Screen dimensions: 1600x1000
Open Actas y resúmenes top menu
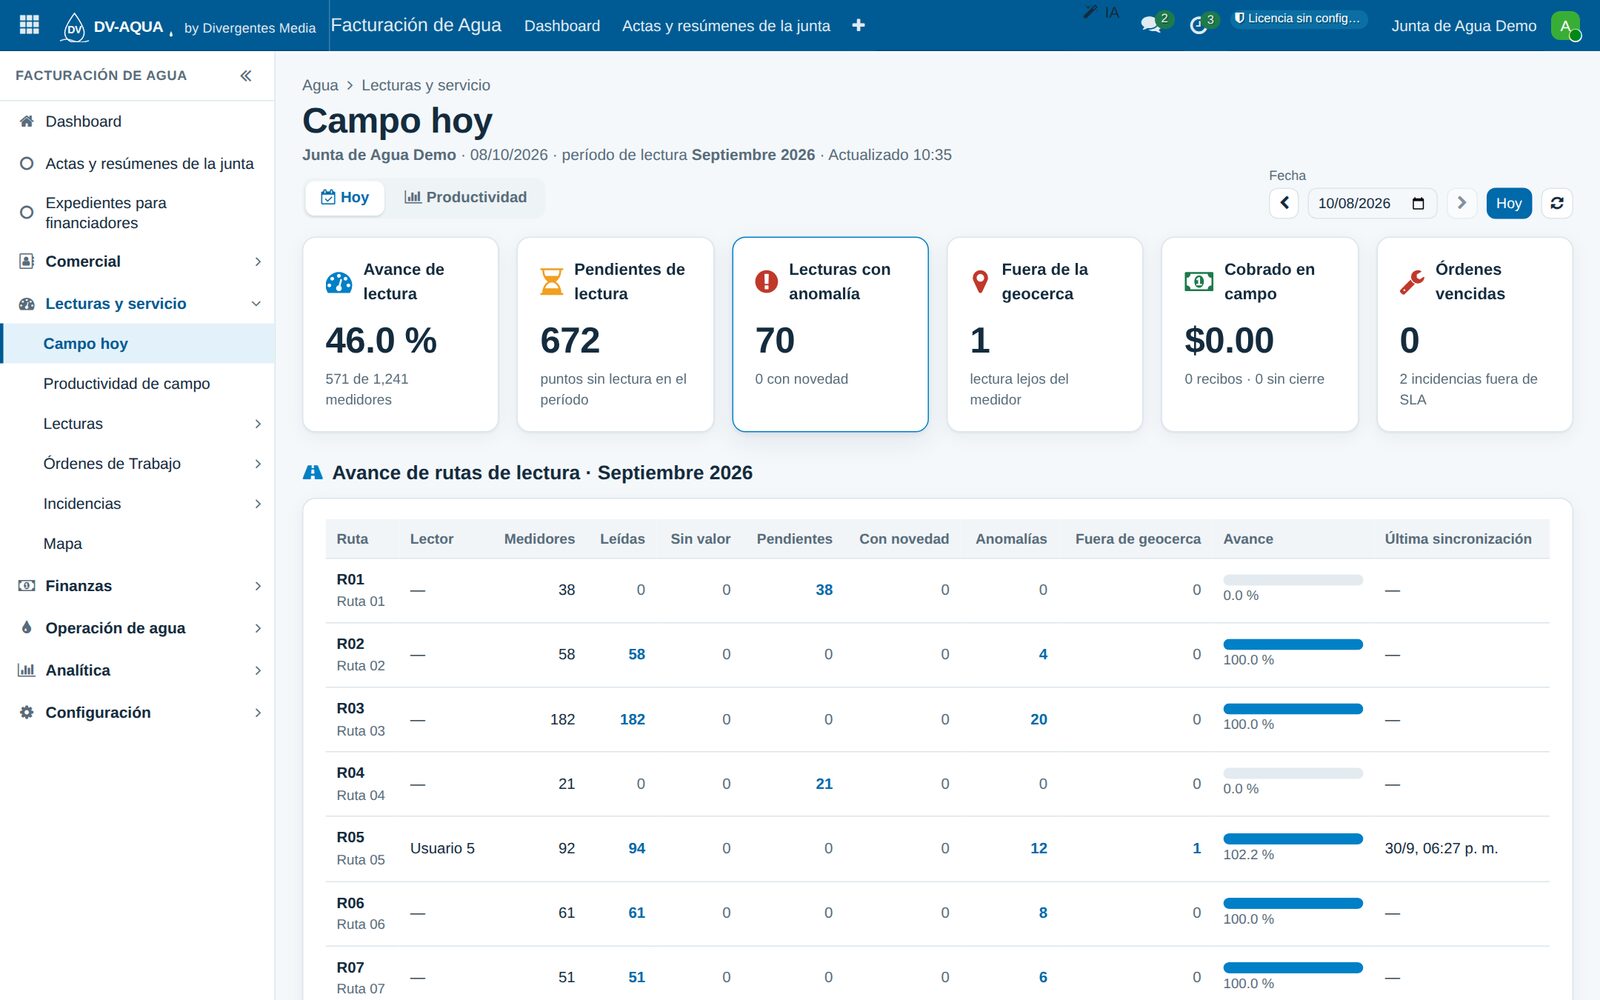726,26
